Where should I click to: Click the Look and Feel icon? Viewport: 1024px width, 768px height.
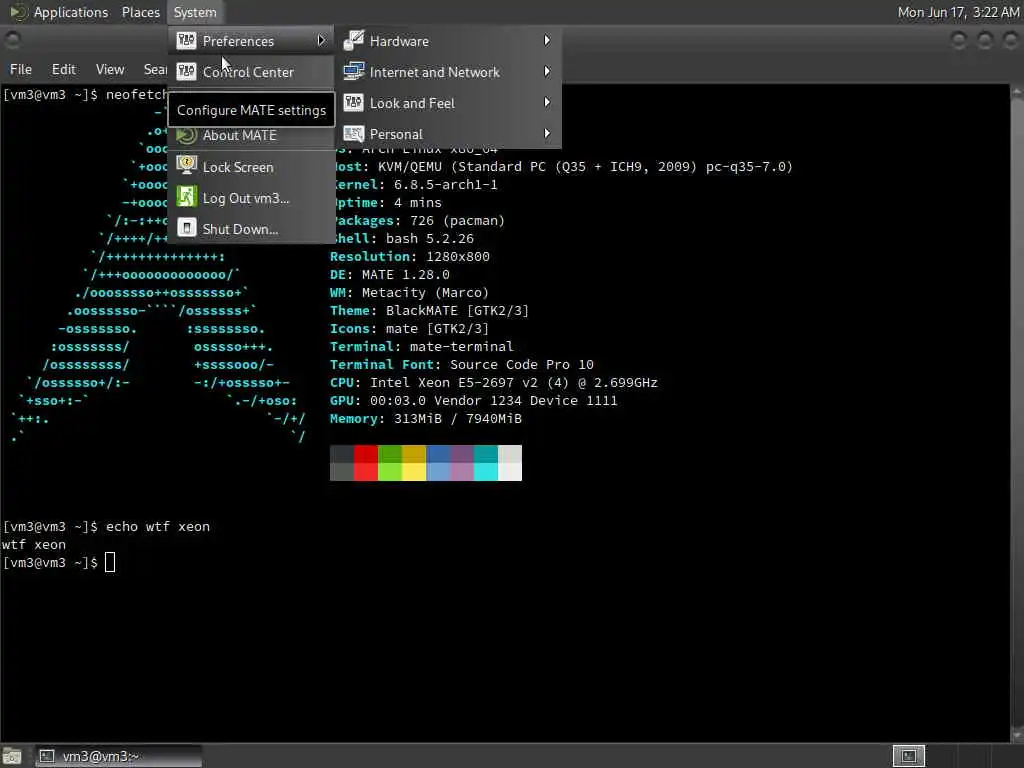[353, 103]
